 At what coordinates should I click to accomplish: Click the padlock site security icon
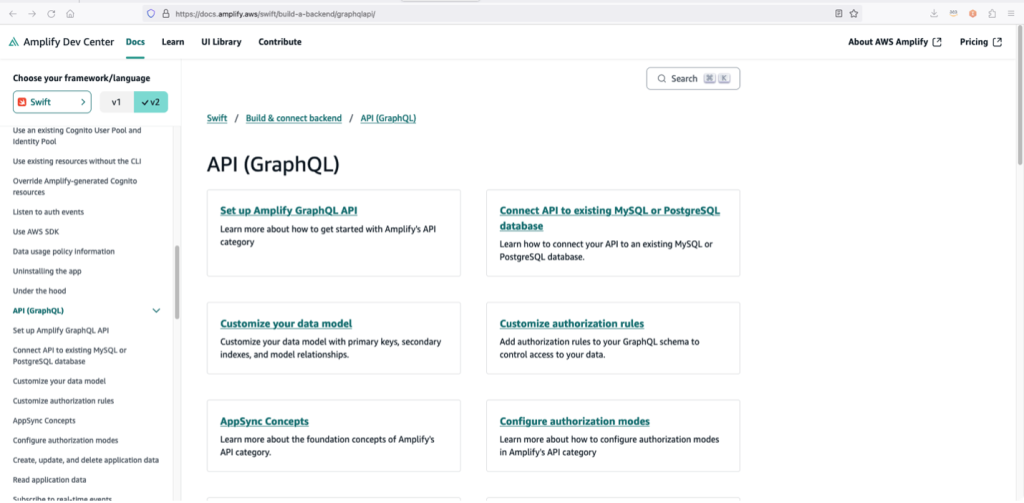pyautogui.click(x=165, y=13)
